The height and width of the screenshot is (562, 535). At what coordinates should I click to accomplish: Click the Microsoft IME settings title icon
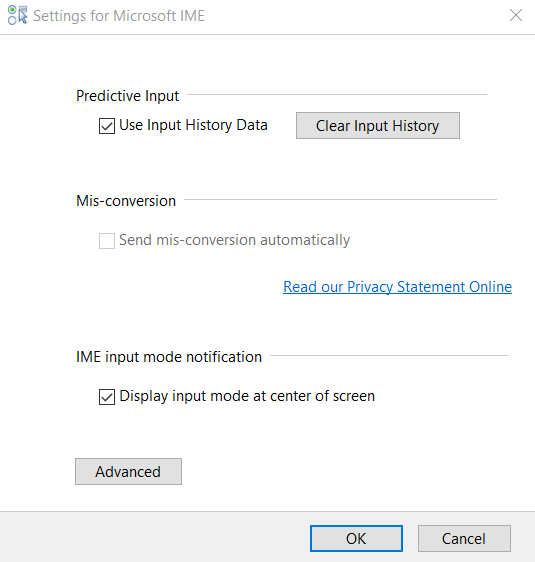pyautogui.click(x=18, y=15)
